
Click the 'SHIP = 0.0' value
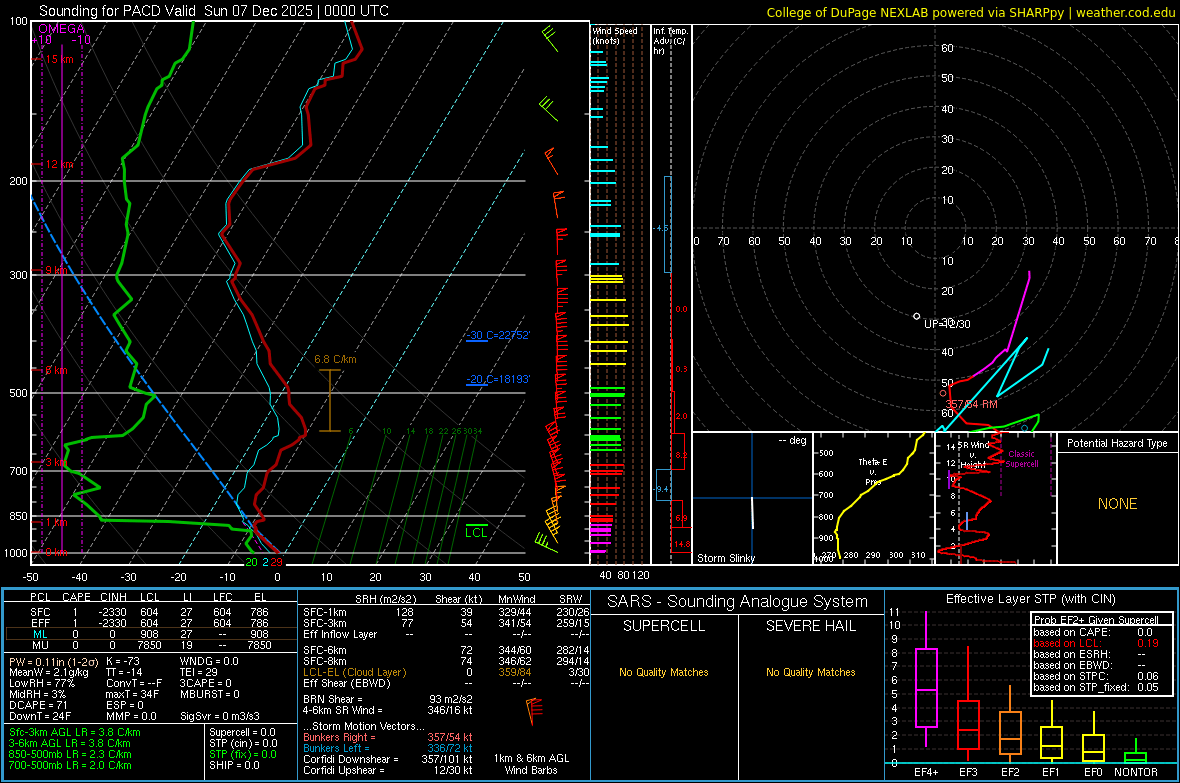click(234, 765)
